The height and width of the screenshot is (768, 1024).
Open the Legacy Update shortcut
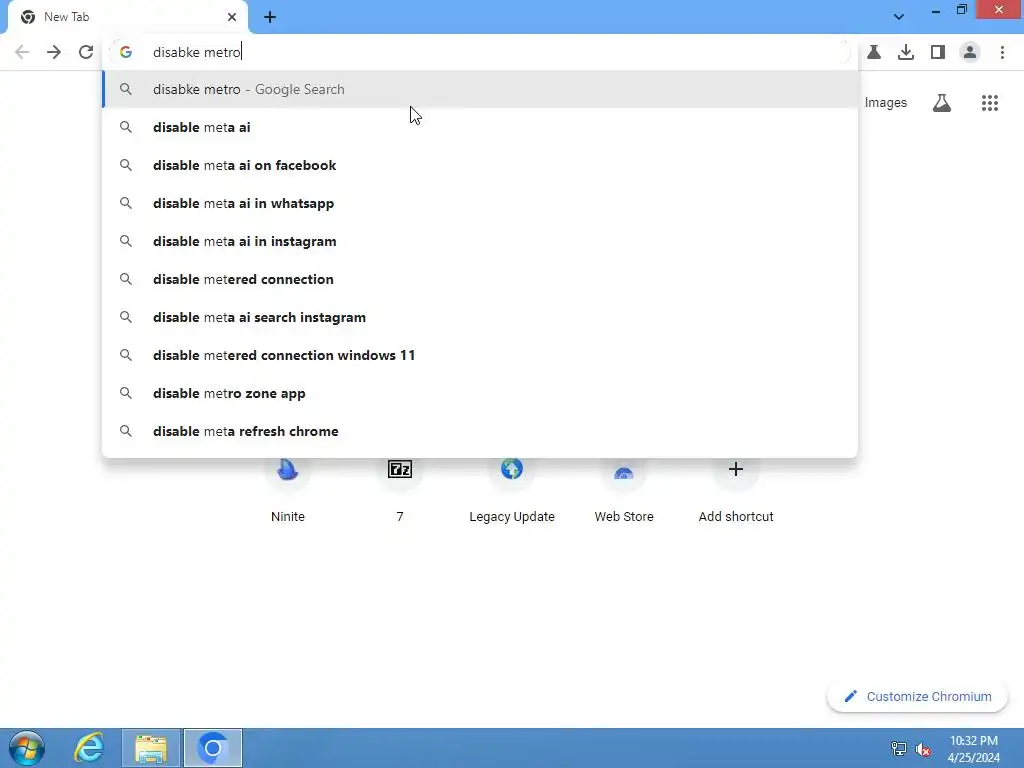click(x=512, y=470)
